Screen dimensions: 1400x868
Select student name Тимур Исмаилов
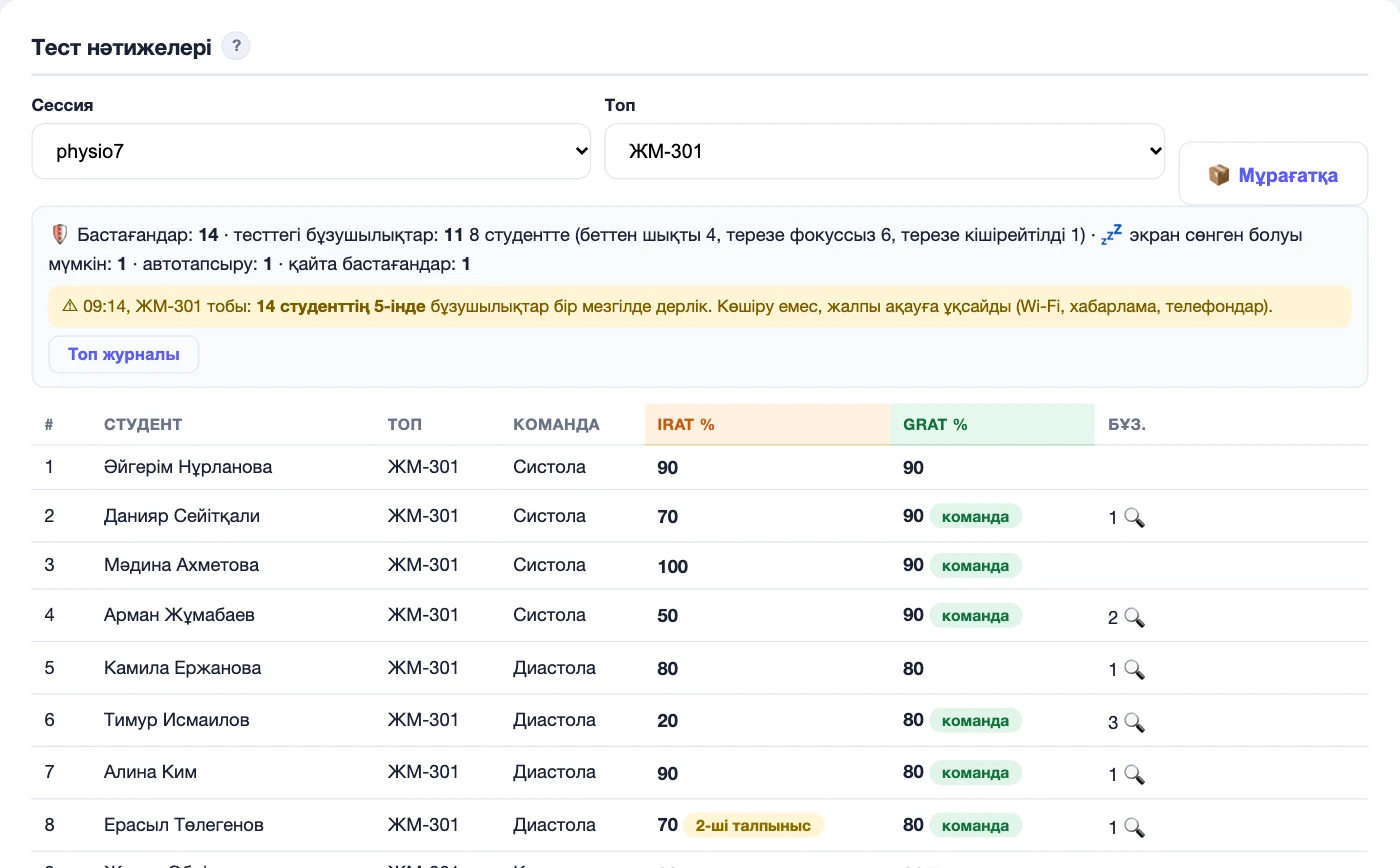click(x=177, y=720)
